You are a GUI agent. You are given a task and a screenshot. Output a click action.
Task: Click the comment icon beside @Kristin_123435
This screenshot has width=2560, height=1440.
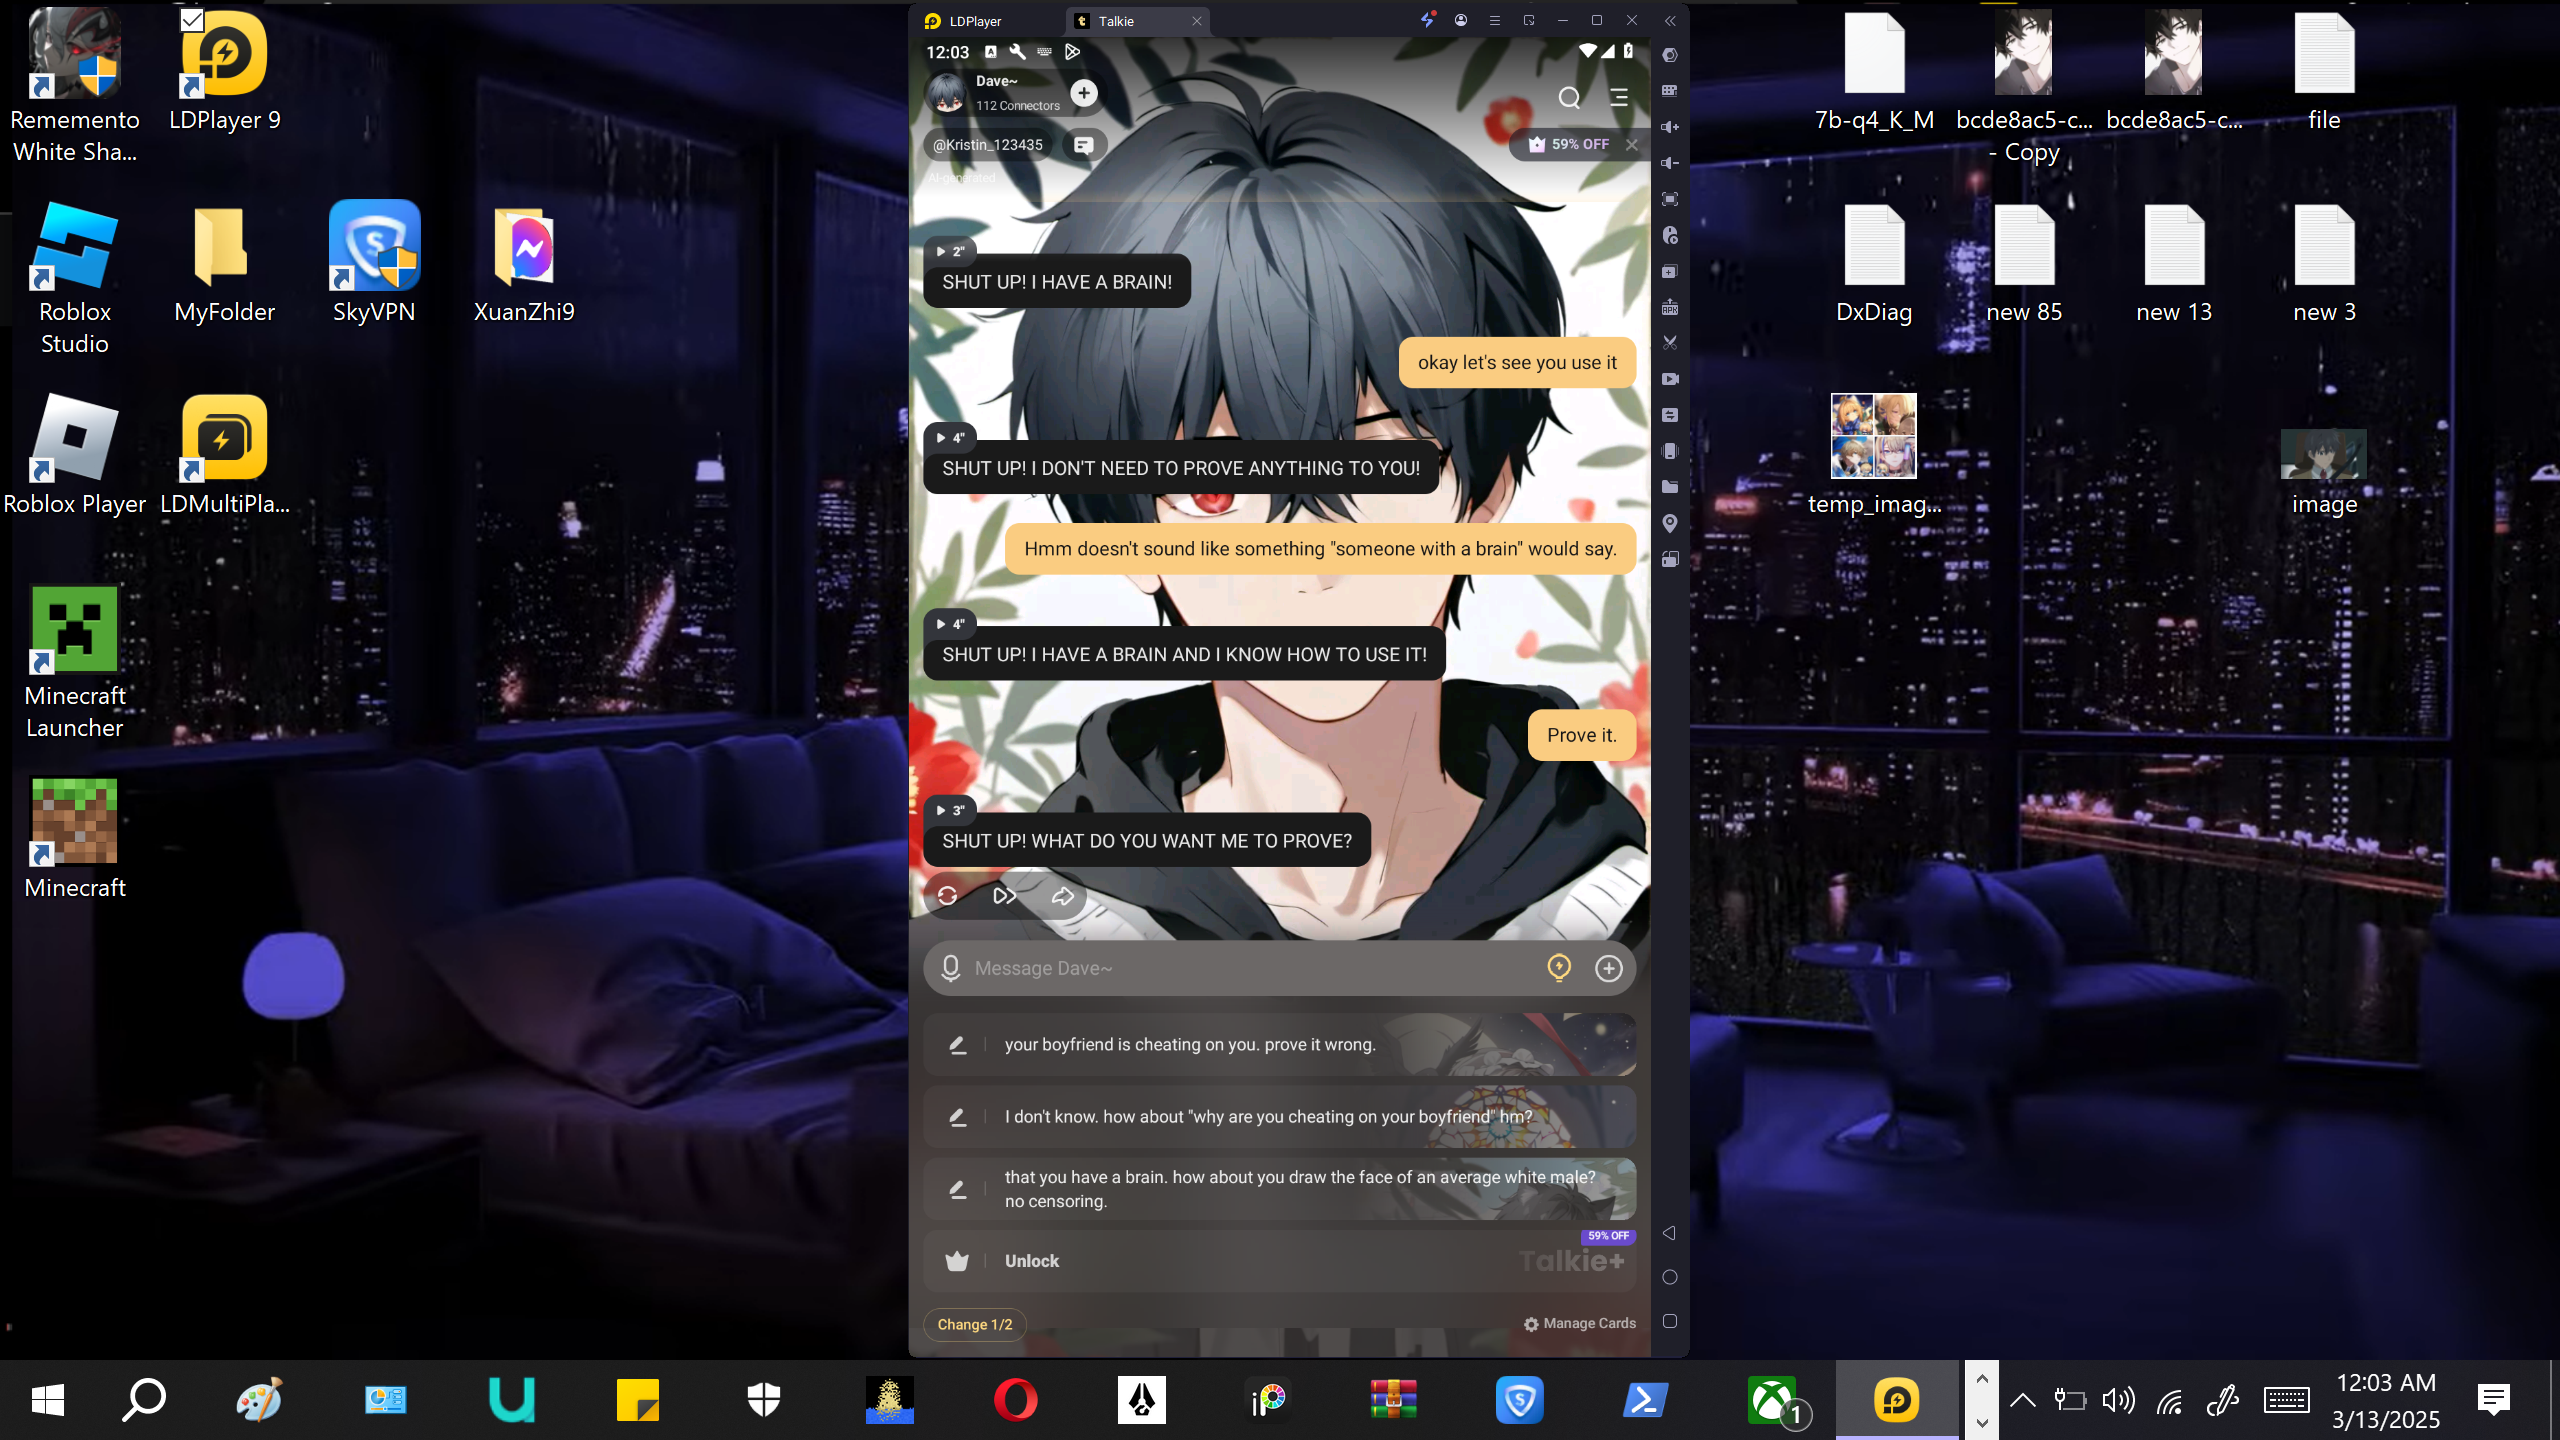tap(1083, 145)
